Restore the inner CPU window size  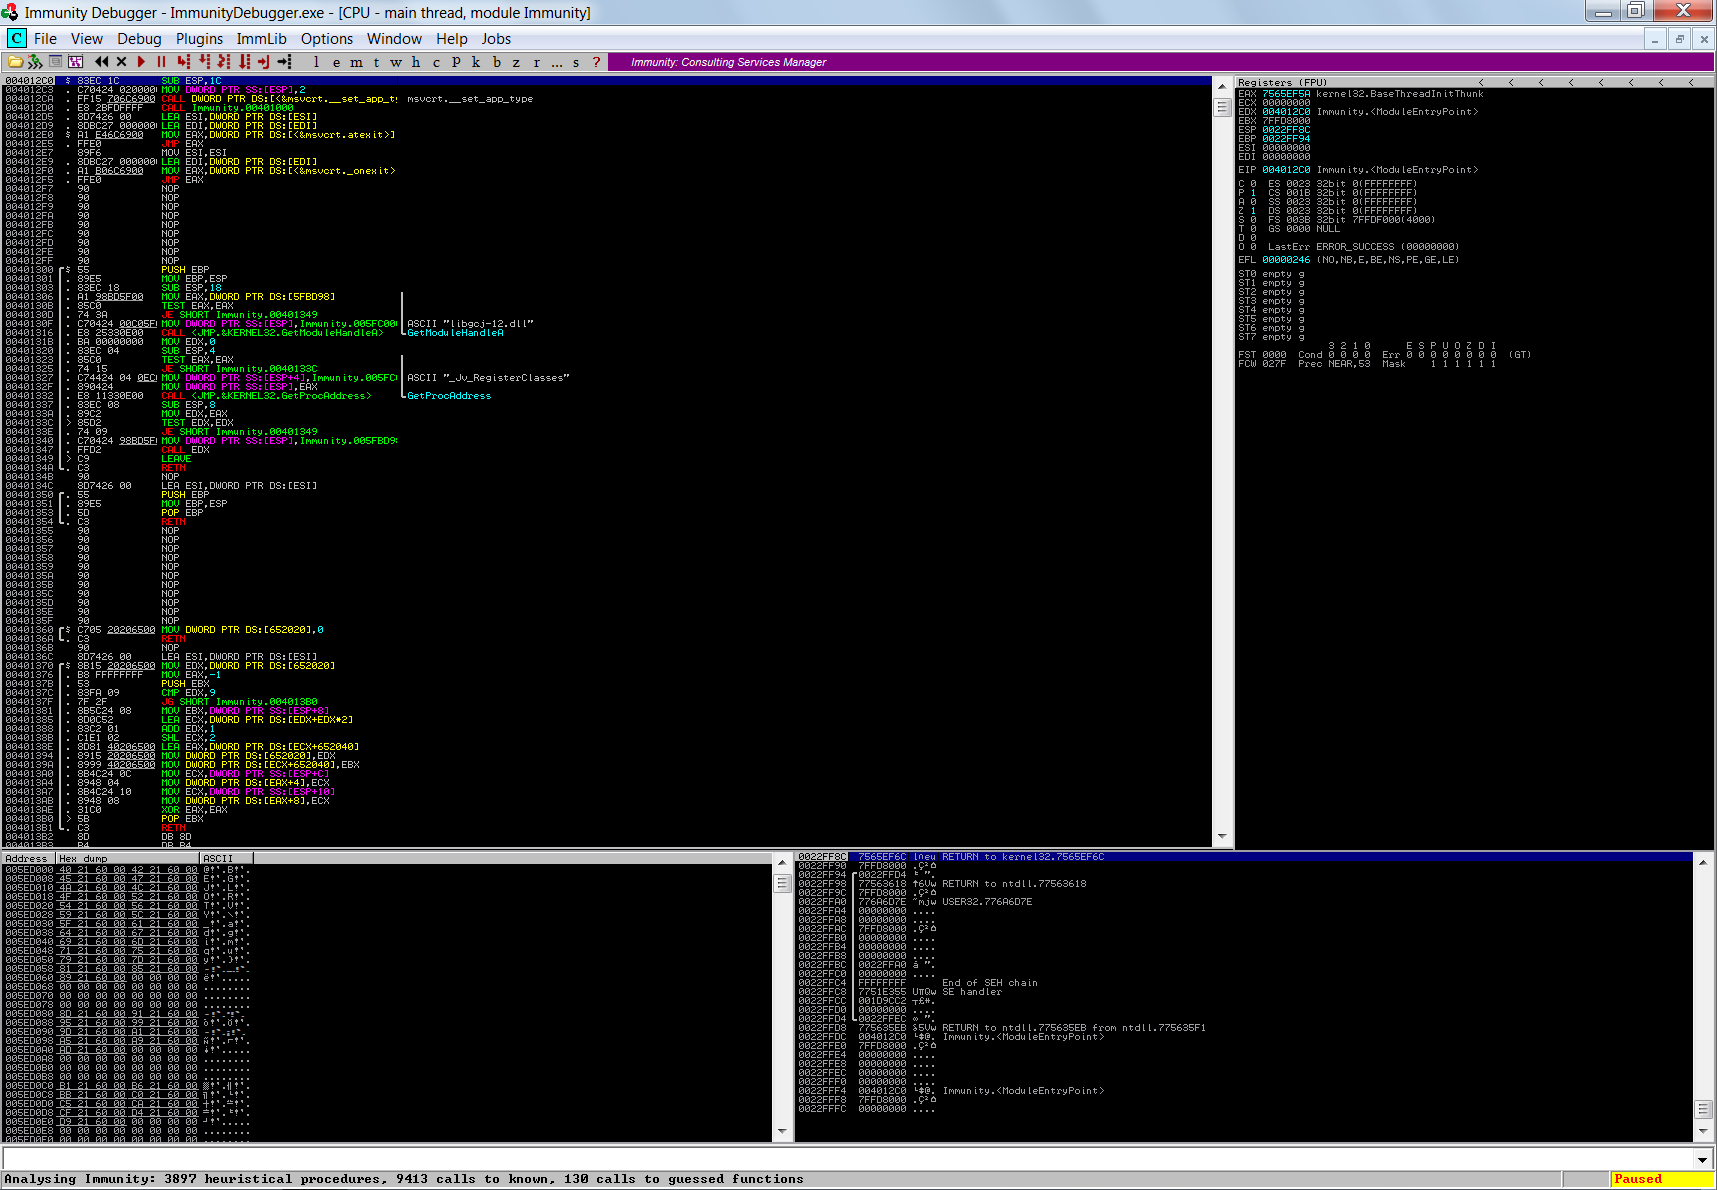click(1680, 39)
